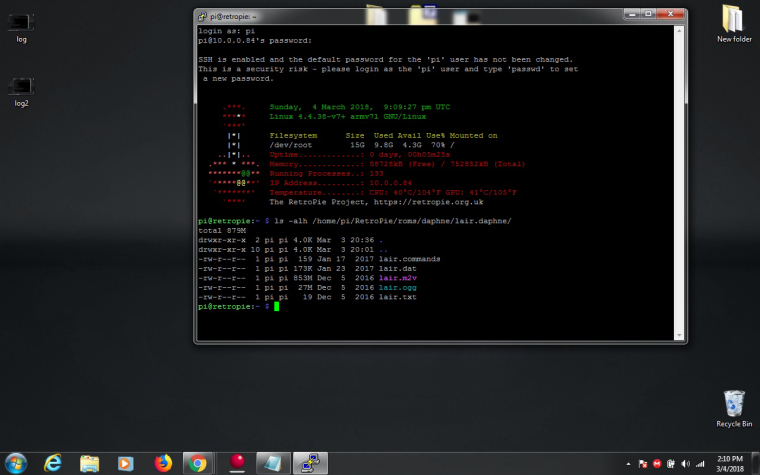Click the '853M' file size value

pyautogui.click(x=302, y=278)
